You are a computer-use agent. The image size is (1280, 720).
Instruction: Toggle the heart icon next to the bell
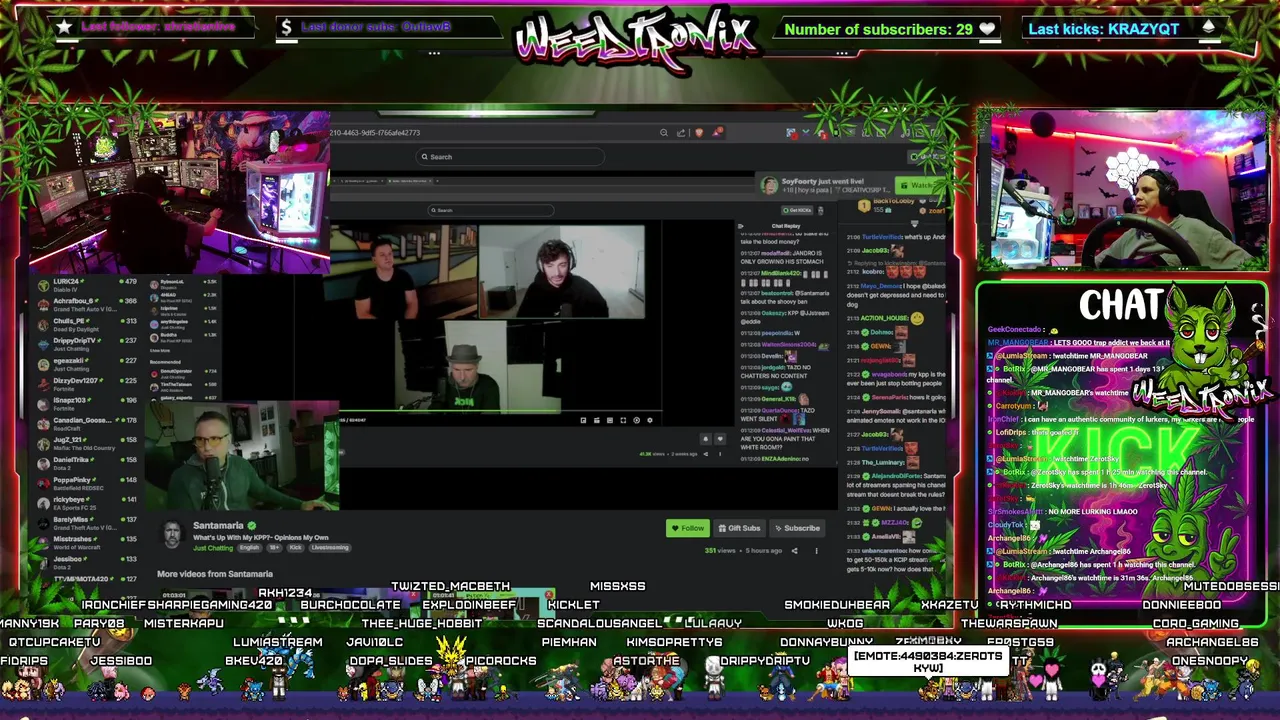point(719,439)
